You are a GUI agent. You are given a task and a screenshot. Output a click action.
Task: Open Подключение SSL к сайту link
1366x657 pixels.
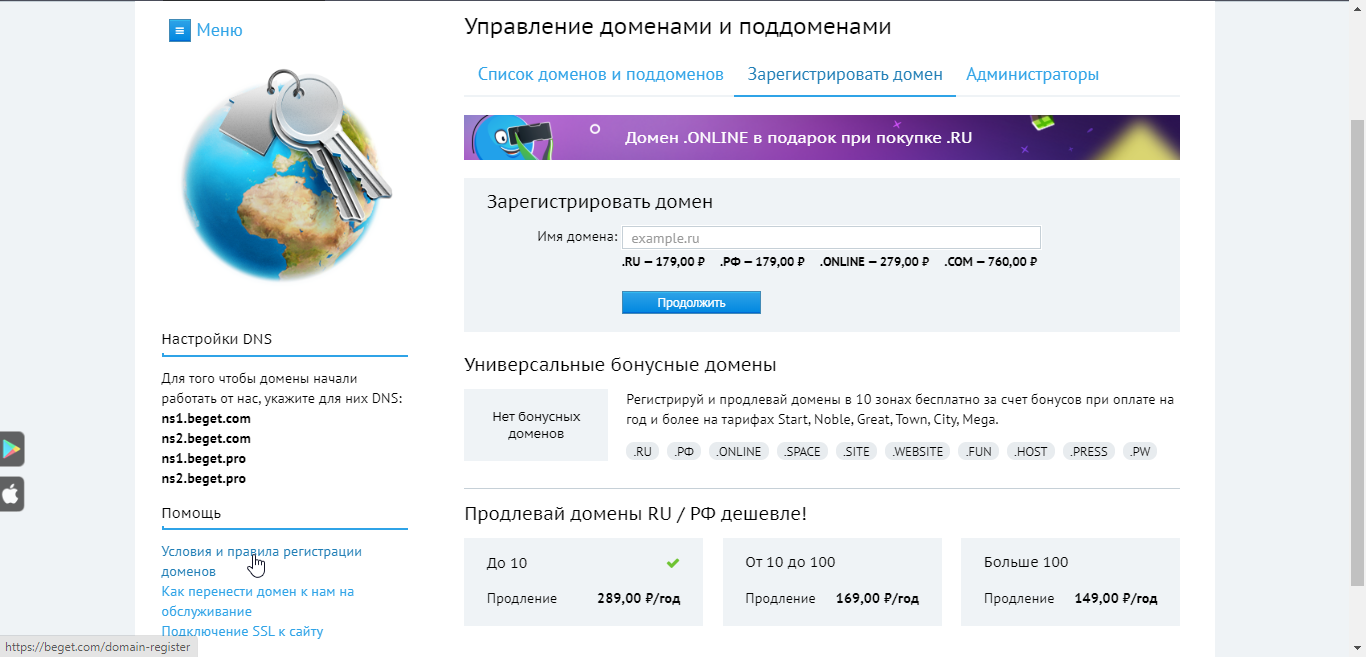click(x=242, y=631)
